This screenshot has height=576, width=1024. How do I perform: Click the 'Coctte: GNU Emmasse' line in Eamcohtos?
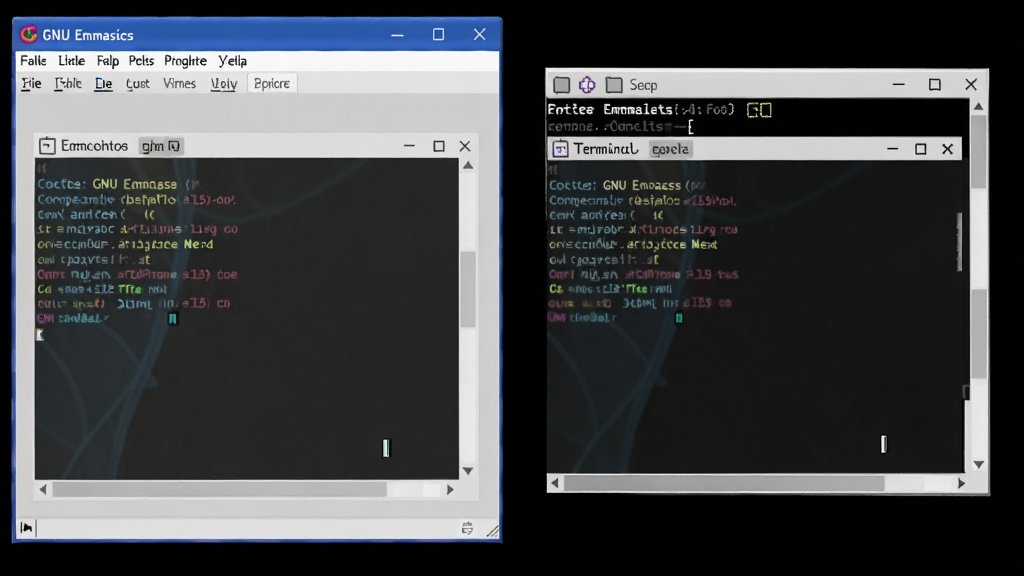tap(118, 184)
